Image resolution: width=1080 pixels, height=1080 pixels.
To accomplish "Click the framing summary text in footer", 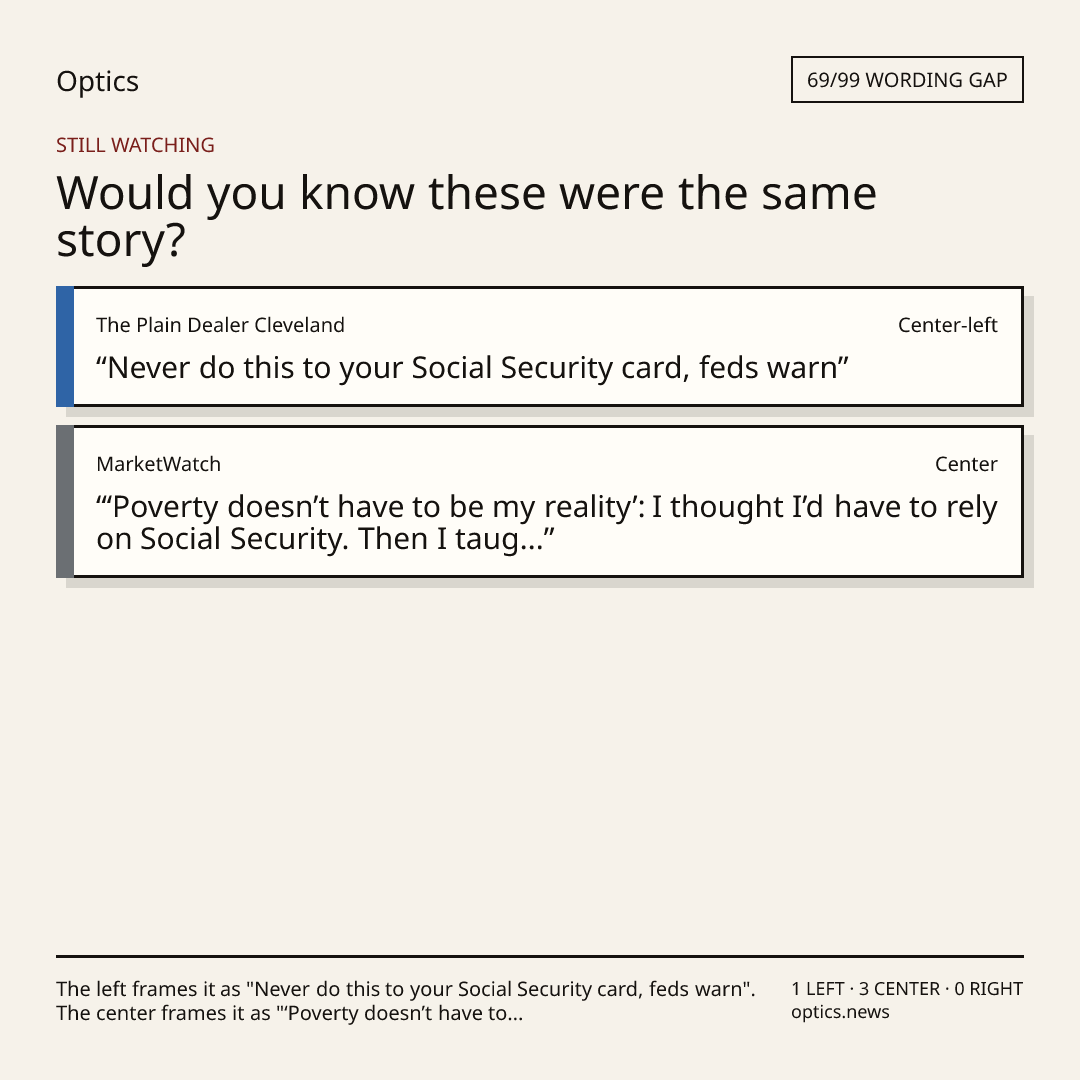I will click(x=406, y=1001).
